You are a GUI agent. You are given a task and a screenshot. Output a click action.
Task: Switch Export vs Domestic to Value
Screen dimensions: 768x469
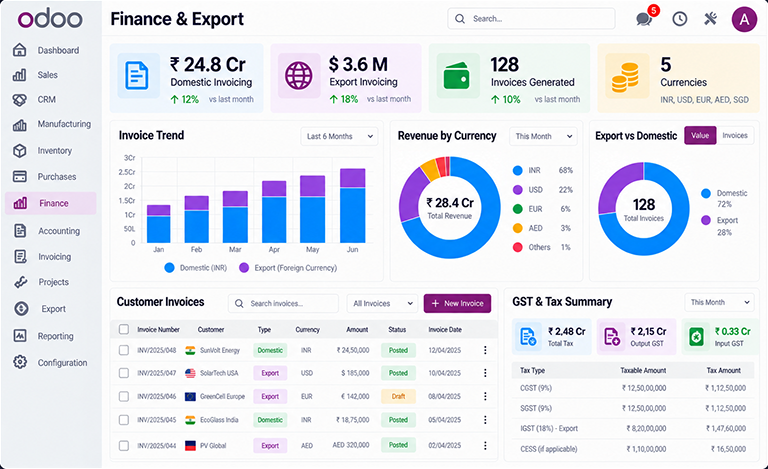(x=700, y=136)
